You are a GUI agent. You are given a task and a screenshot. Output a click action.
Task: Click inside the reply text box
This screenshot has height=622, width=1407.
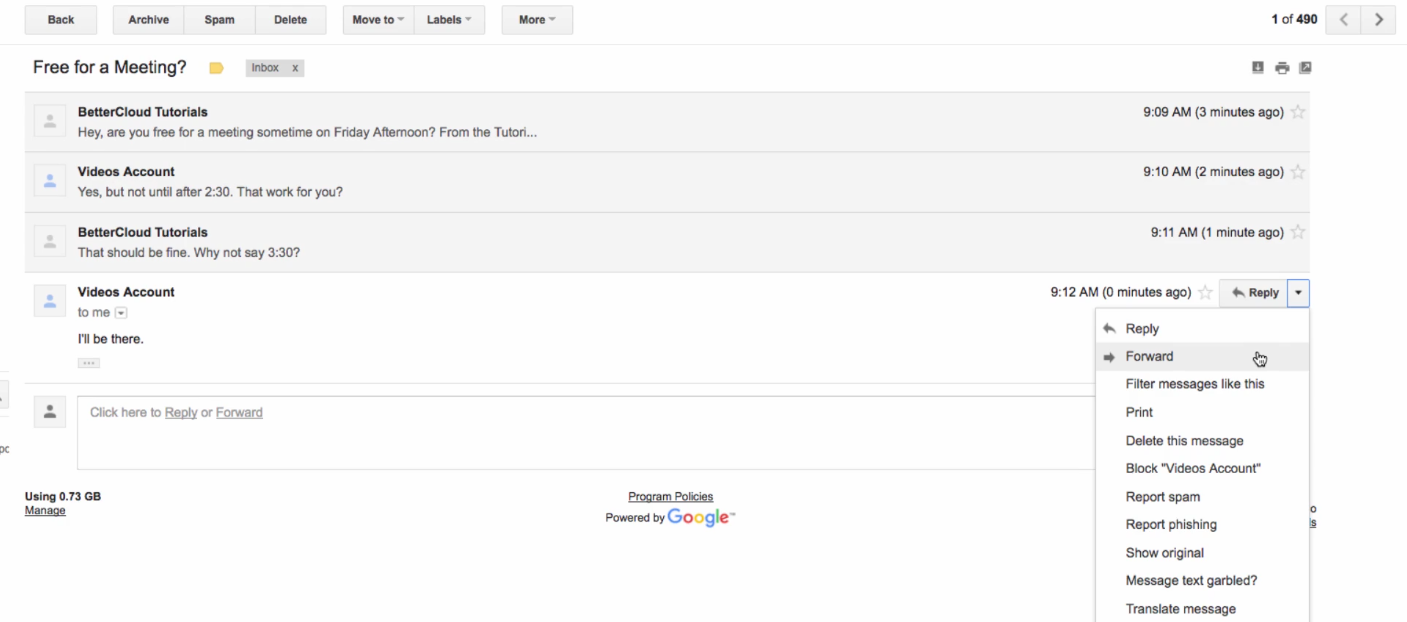click(586, 433)
